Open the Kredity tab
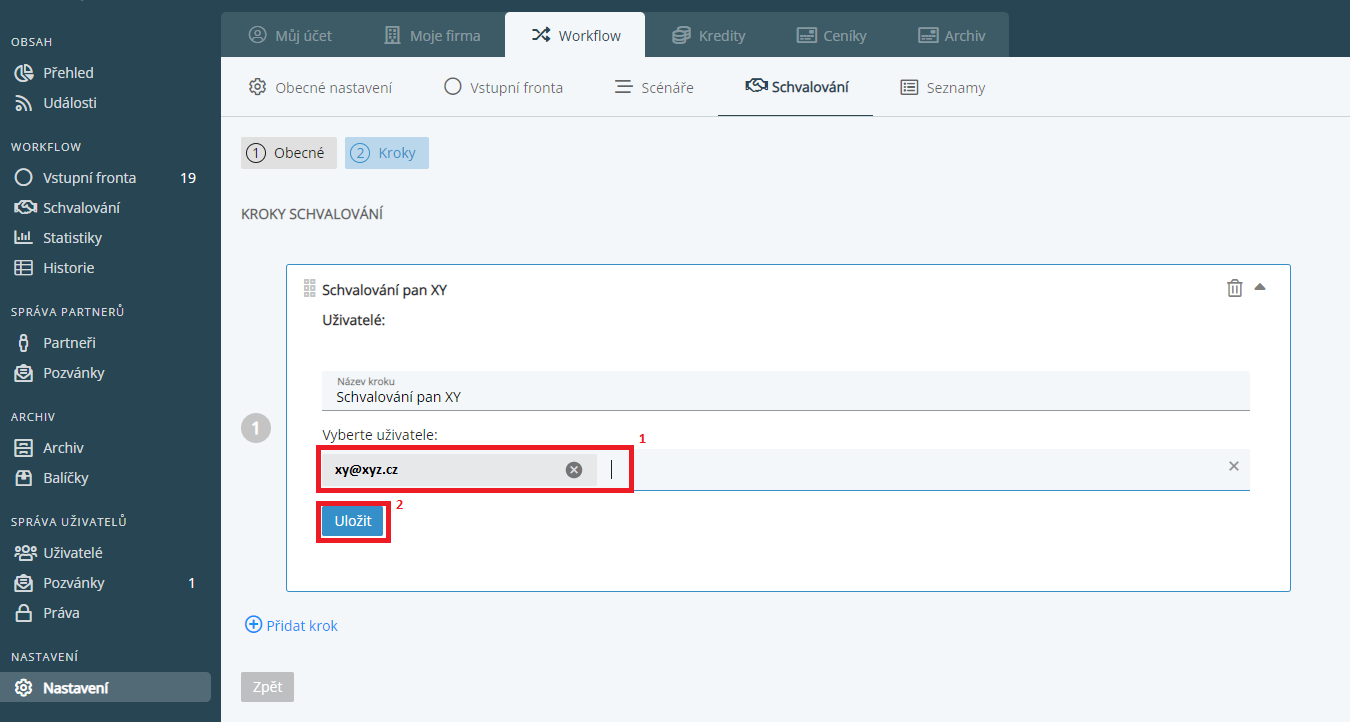The height and width of the screenshot is (722, 1350). click(709, 35)
